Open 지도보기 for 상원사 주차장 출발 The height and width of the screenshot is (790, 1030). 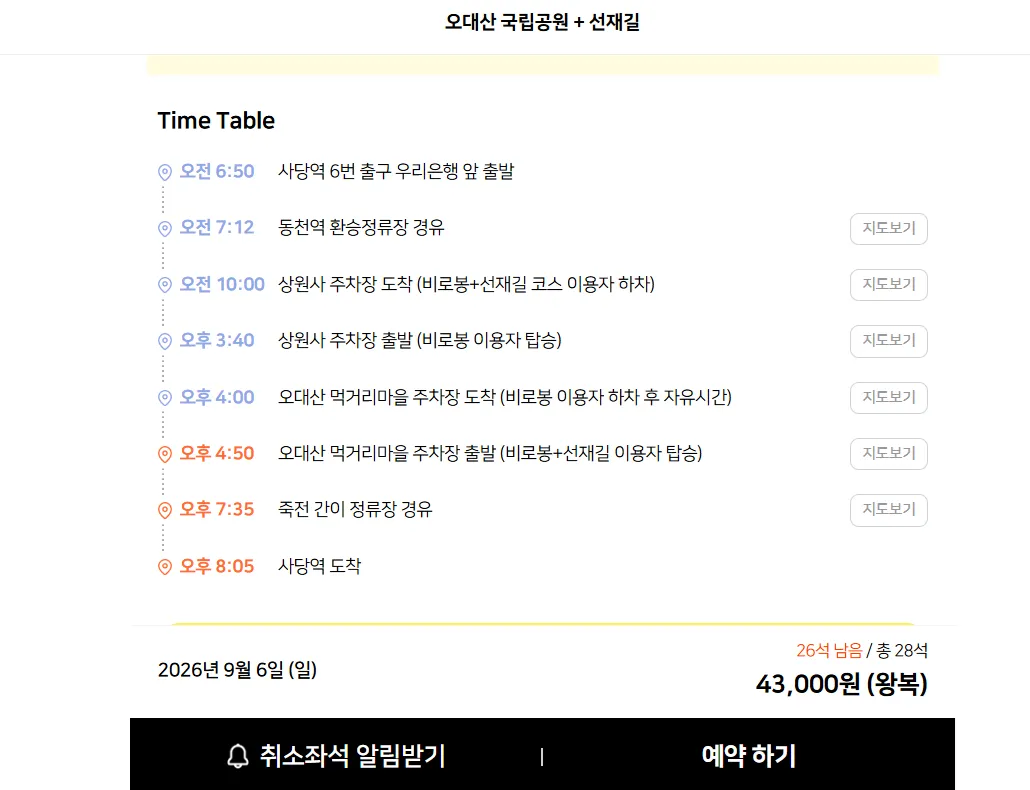pyautogui.click(x=889, y=341)
